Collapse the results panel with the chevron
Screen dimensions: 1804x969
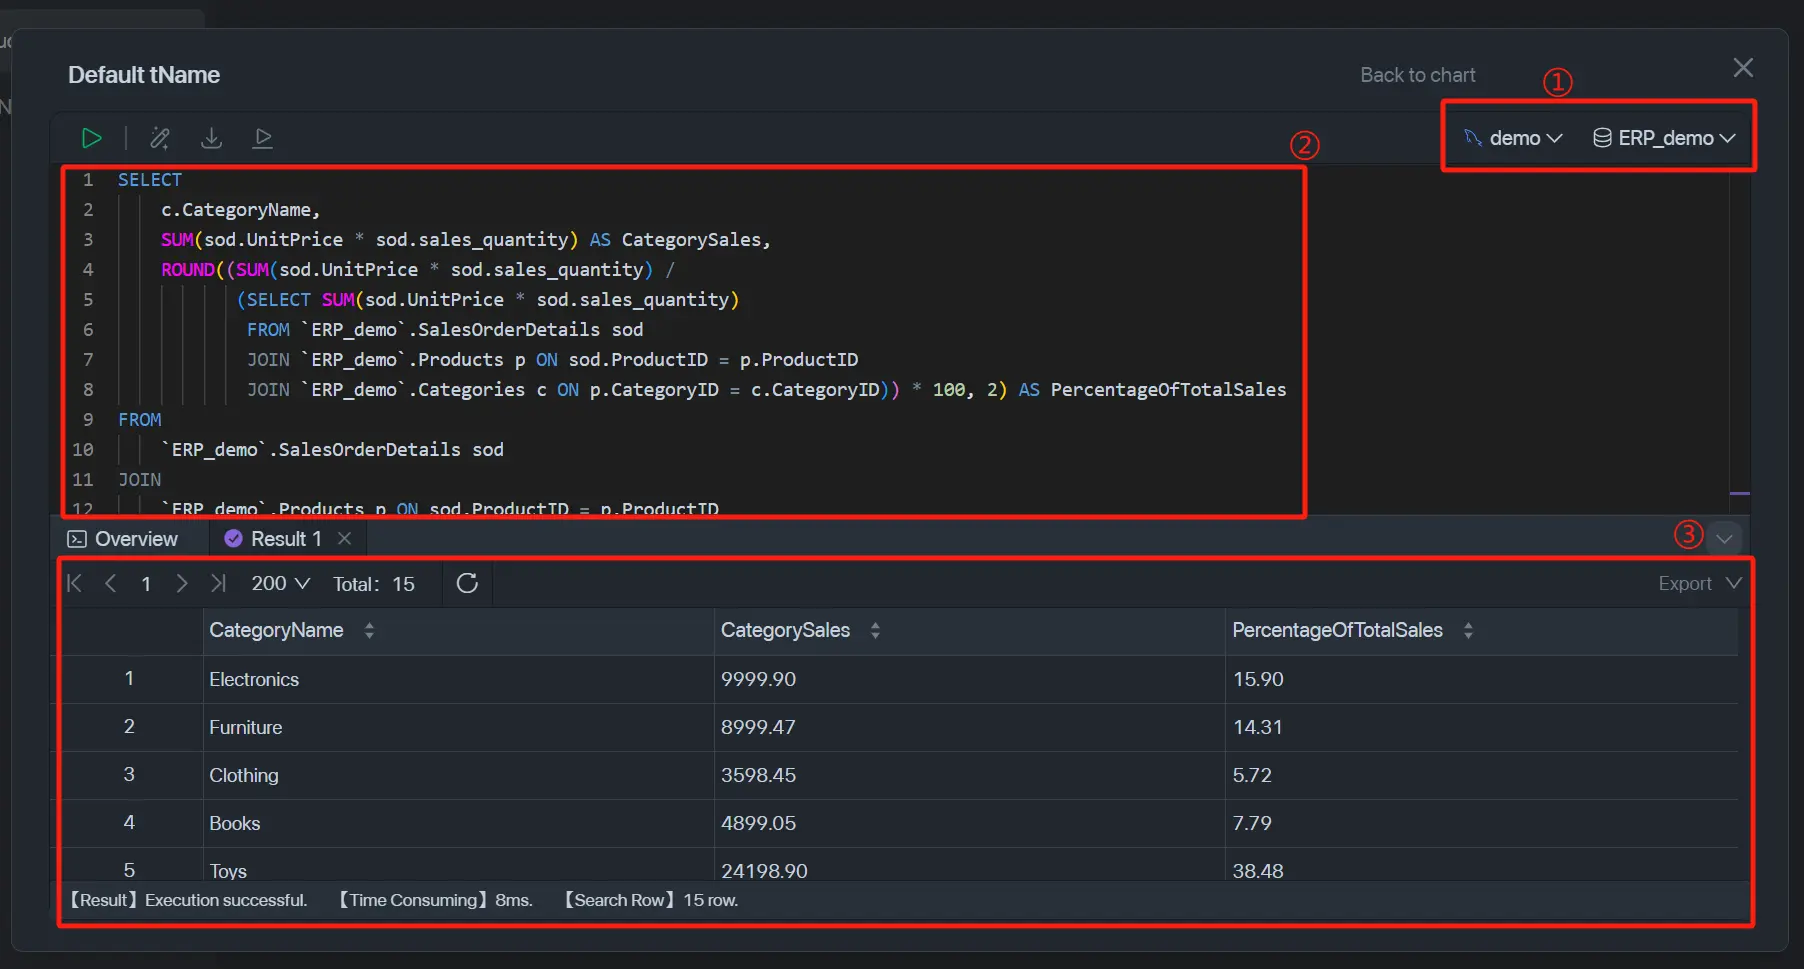click(1724, 538)
